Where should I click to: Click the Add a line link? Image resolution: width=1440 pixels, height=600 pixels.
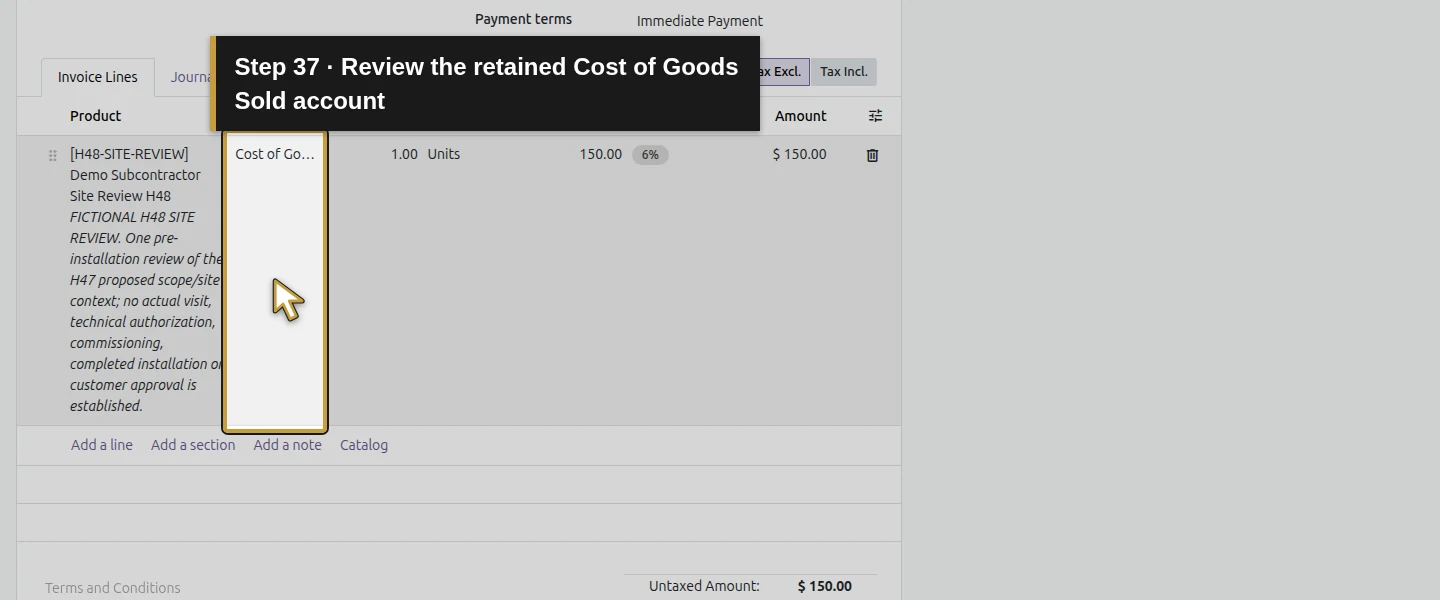(102, 445)
